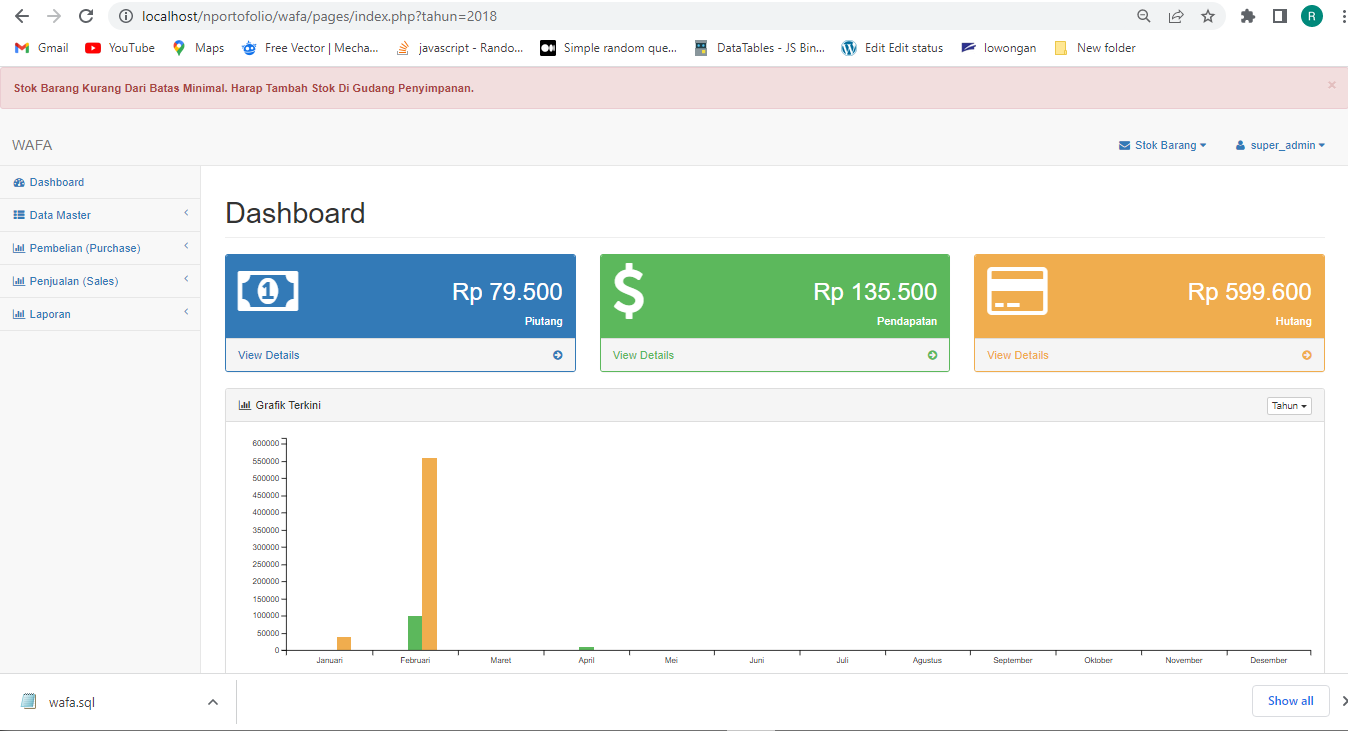Open the Stok Barang dropdown in navbar
Image resolution: width=1348 pixels, height=731 pixels.
[x=1163, y=145]
